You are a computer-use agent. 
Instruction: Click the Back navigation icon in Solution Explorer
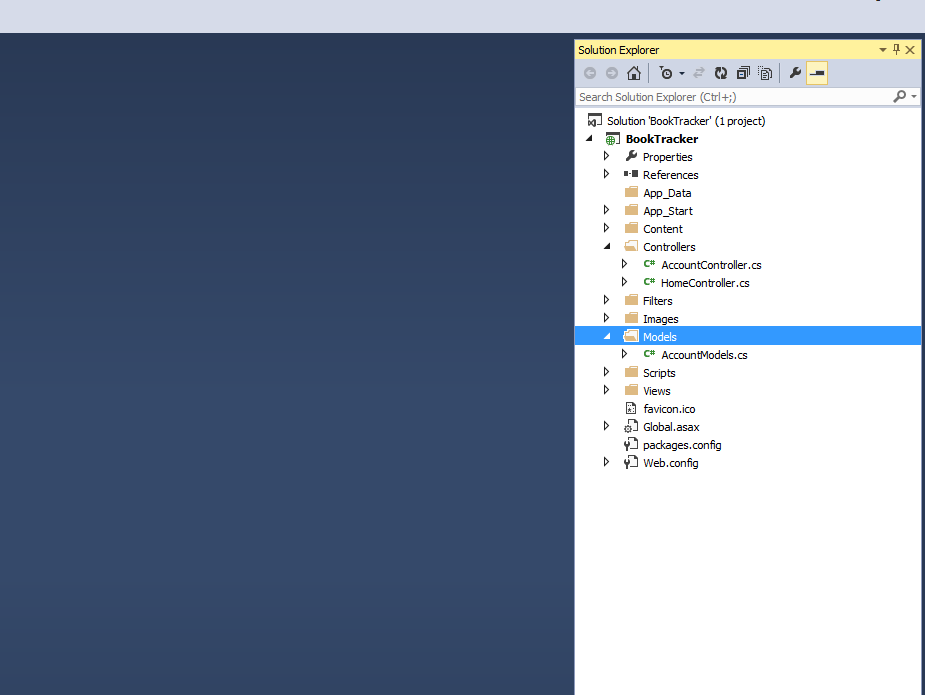(589, 73)
